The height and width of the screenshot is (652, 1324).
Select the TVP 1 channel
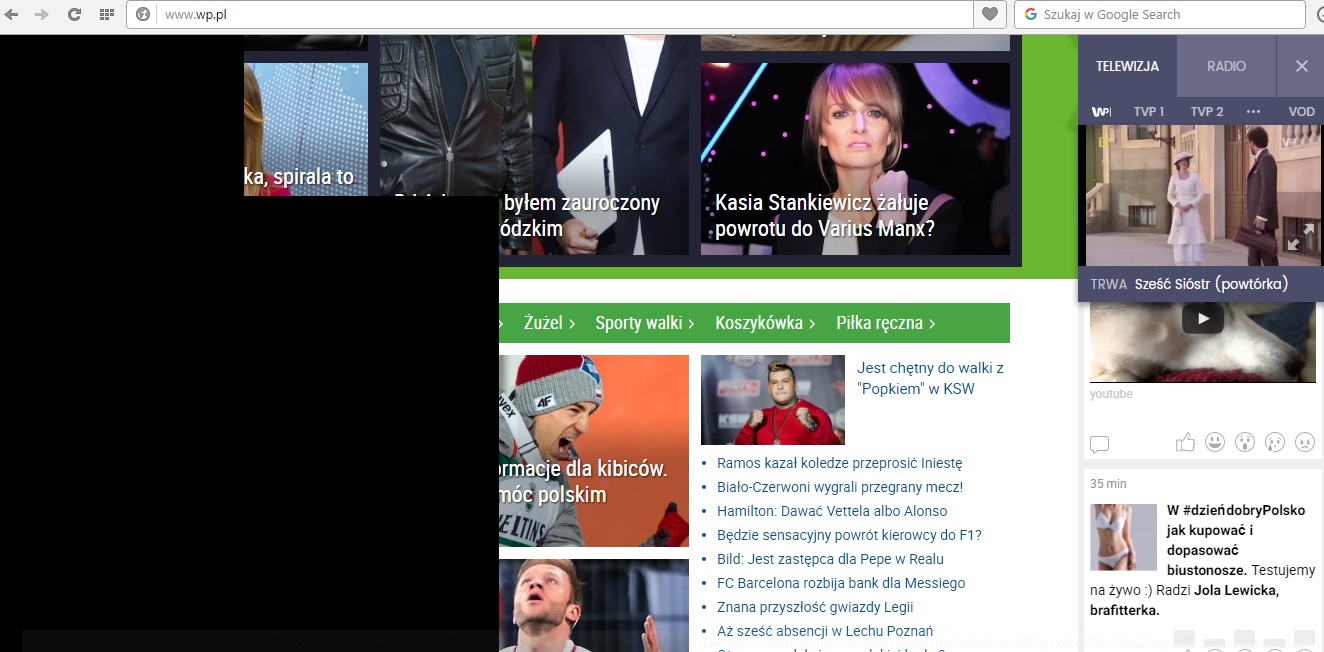[1149, 111]
